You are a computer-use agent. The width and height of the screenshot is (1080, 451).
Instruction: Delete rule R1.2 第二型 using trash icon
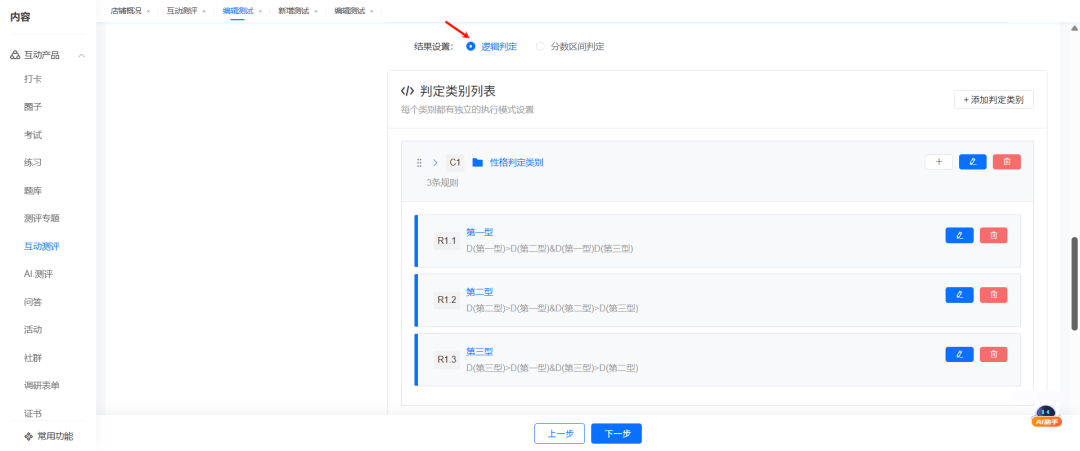pos(993,295)
